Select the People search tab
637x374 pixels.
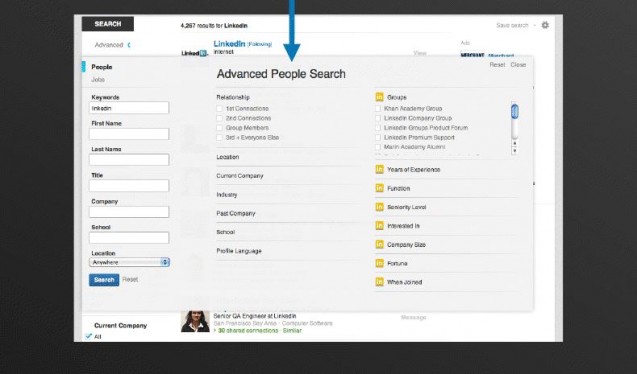point(102,67)
